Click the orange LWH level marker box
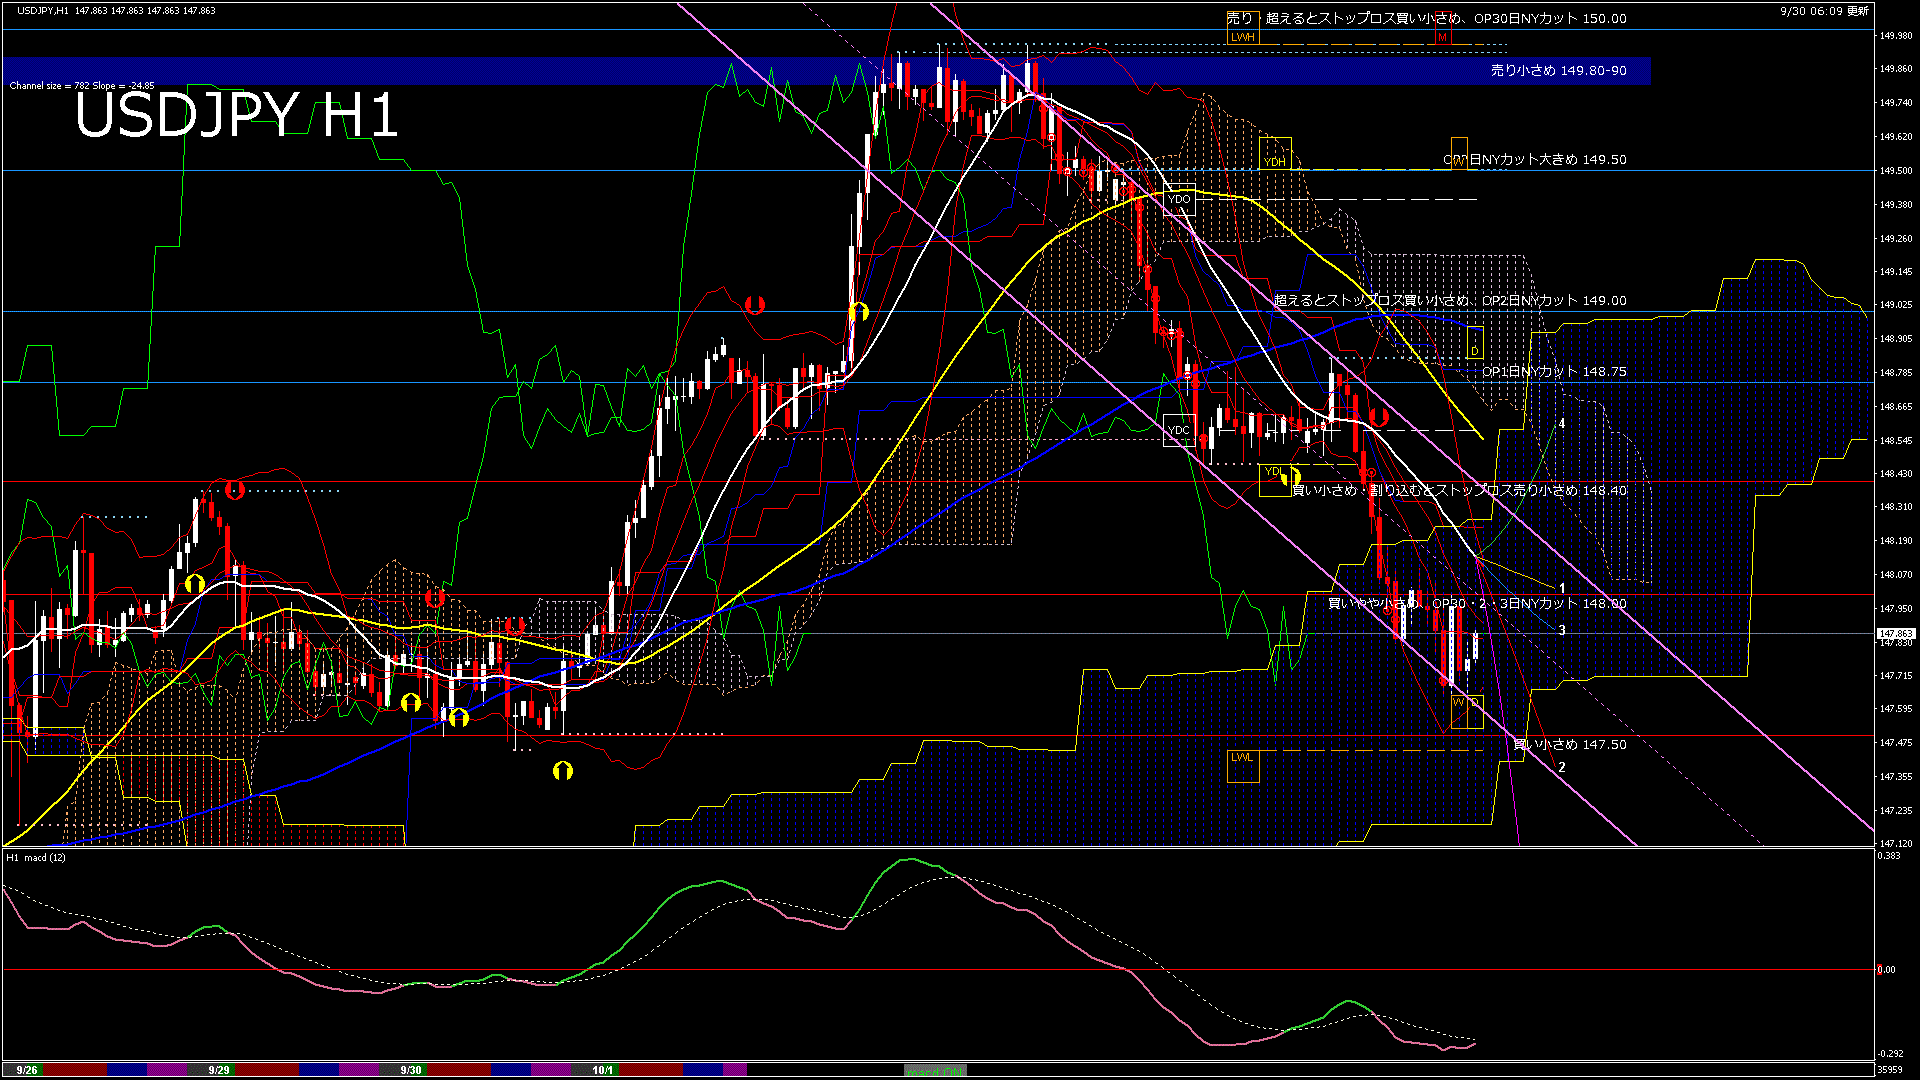1920x1080 pixels. [1242, 37]
